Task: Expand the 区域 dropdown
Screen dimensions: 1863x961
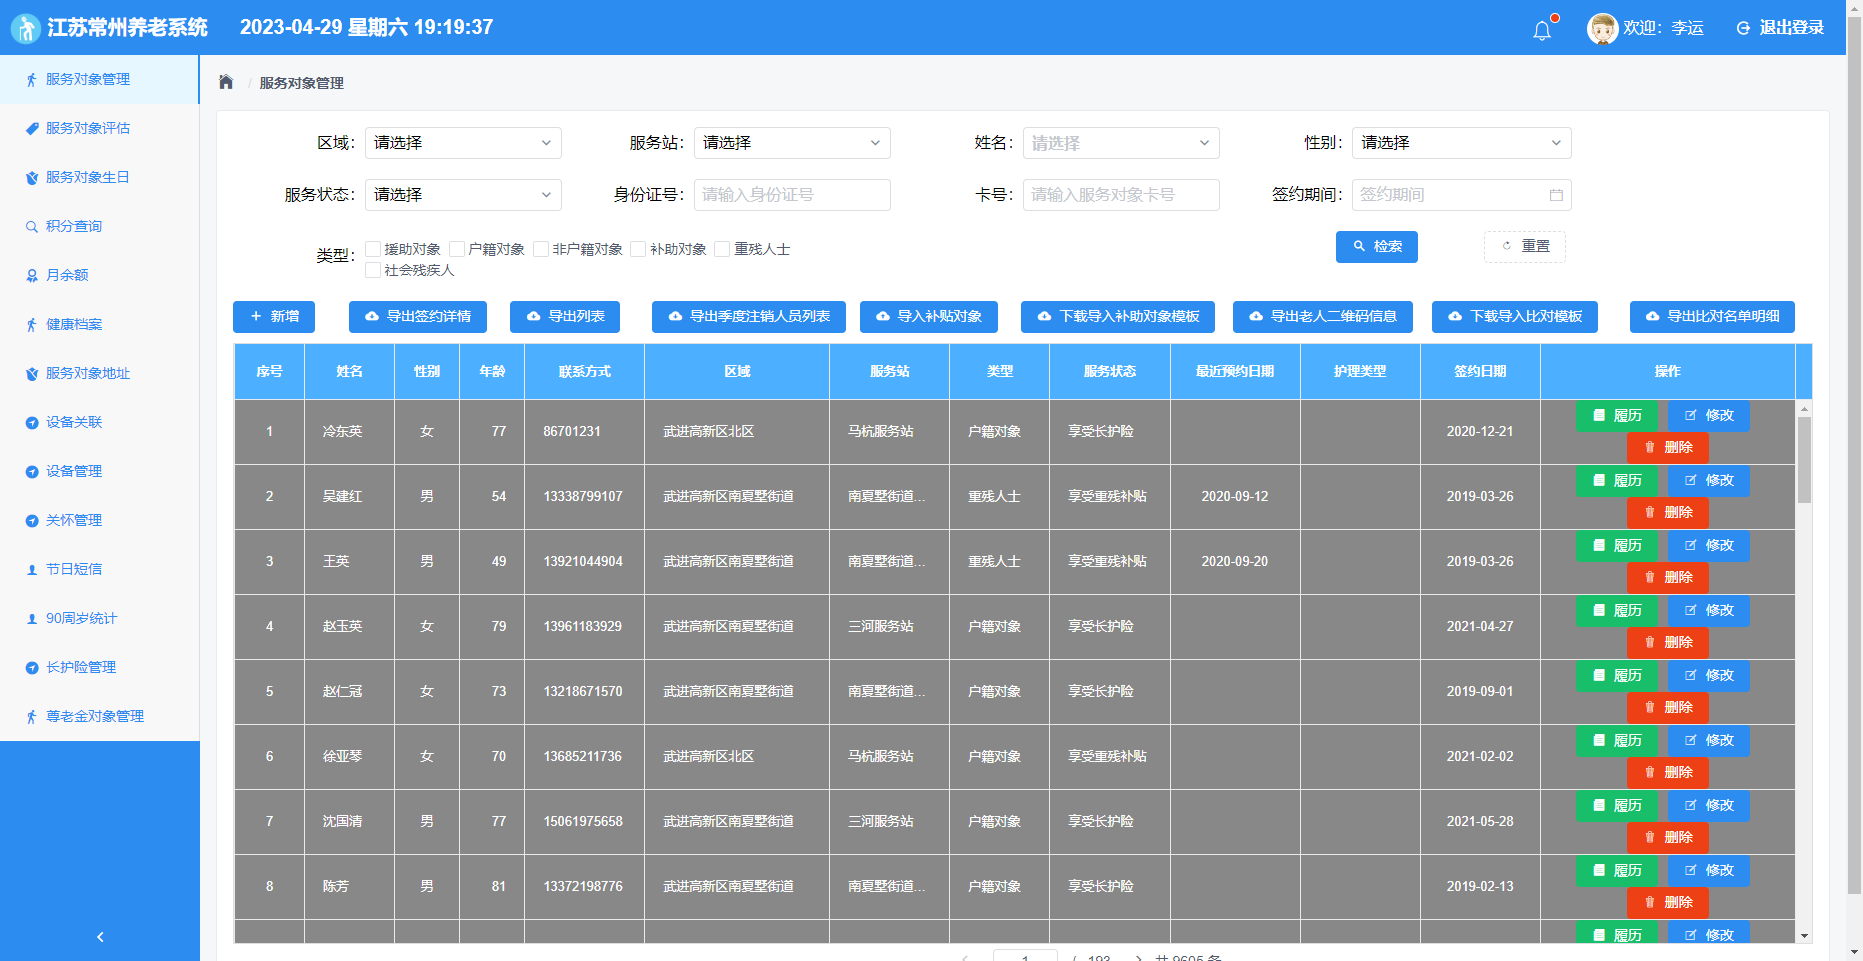Action: [463, 143]
